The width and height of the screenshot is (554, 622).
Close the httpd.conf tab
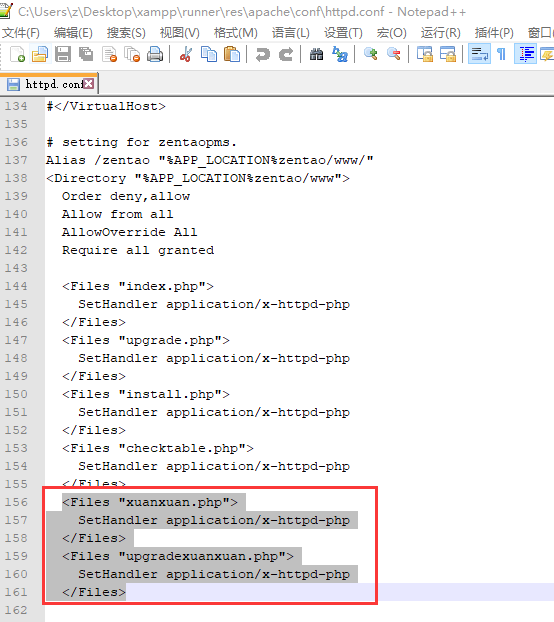[89, 84]
